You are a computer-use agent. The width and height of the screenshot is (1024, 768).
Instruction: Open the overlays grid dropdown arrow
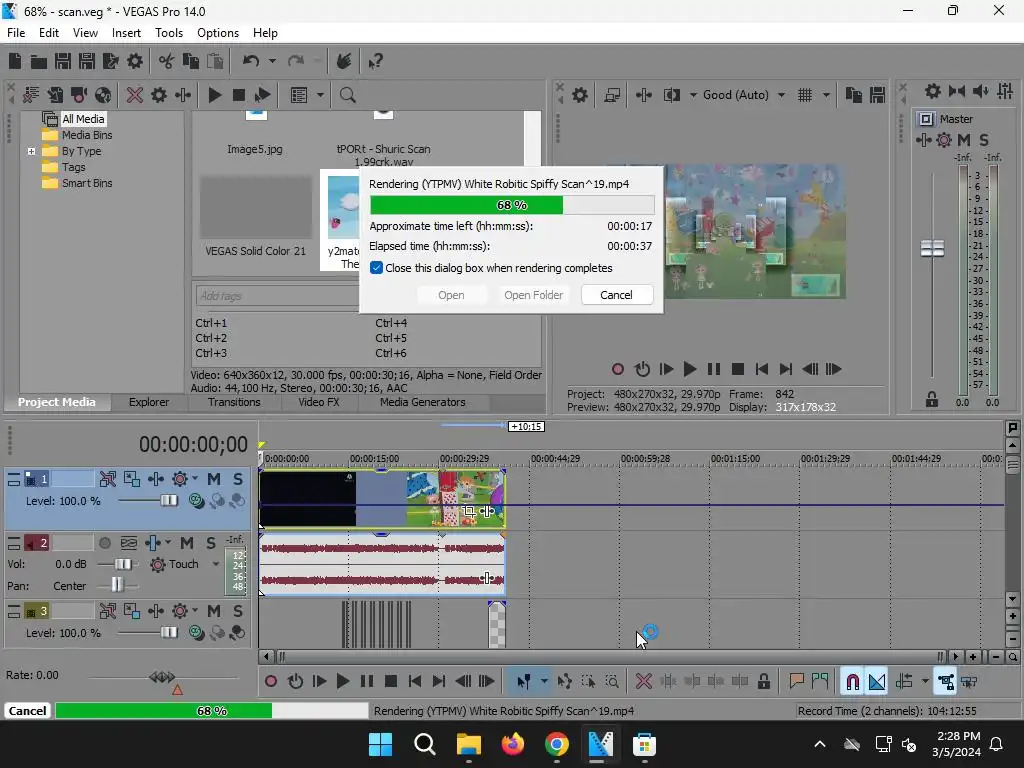(x=826, y=95)
